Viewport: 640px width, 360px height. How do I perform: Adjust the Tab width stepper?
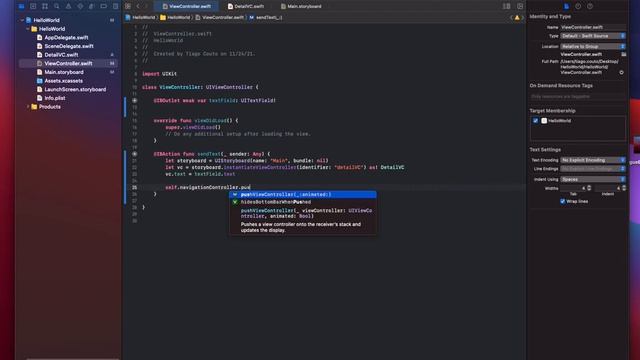tap(589, 188)
